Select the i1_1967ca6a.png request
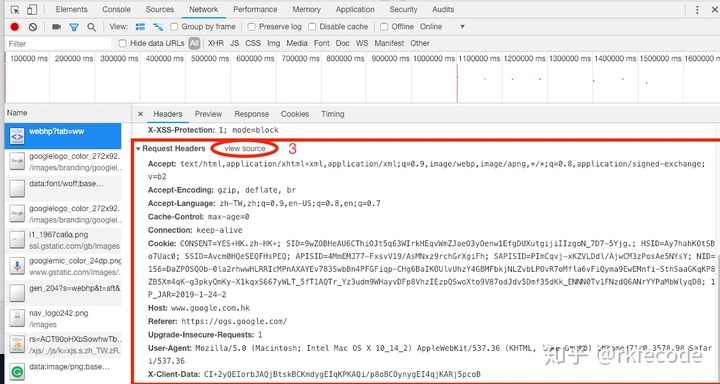Screen dimensions: 720x384 [x=63, y=241]
